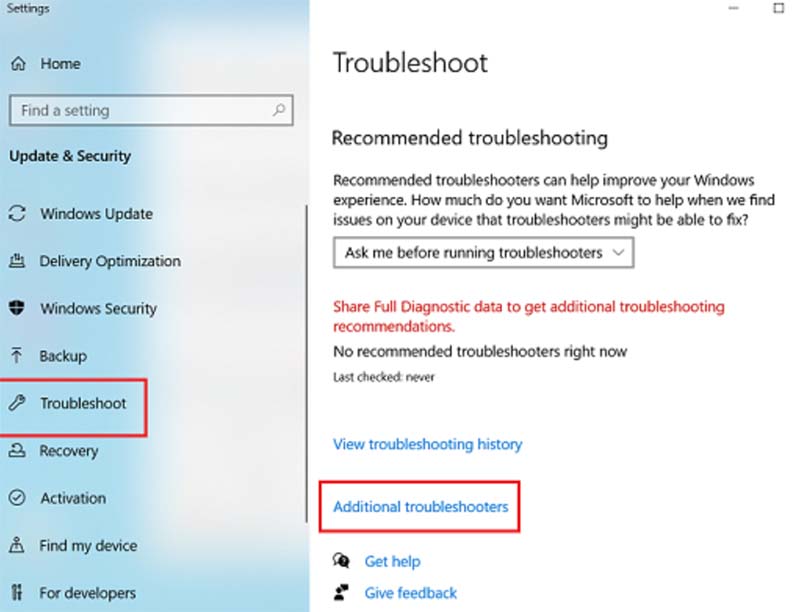The height and width of the screenshot is (612, 800).
Task: Open Windows Security via its shield icon
Action: point(16,309)
